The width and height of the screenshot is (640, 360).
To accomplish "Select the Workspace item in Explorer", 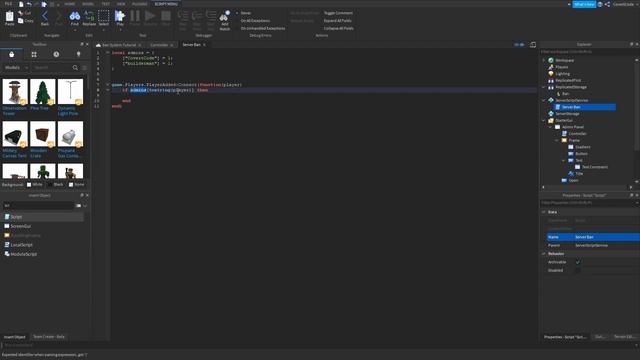I will pyautogui.click(x=564, y=60).
